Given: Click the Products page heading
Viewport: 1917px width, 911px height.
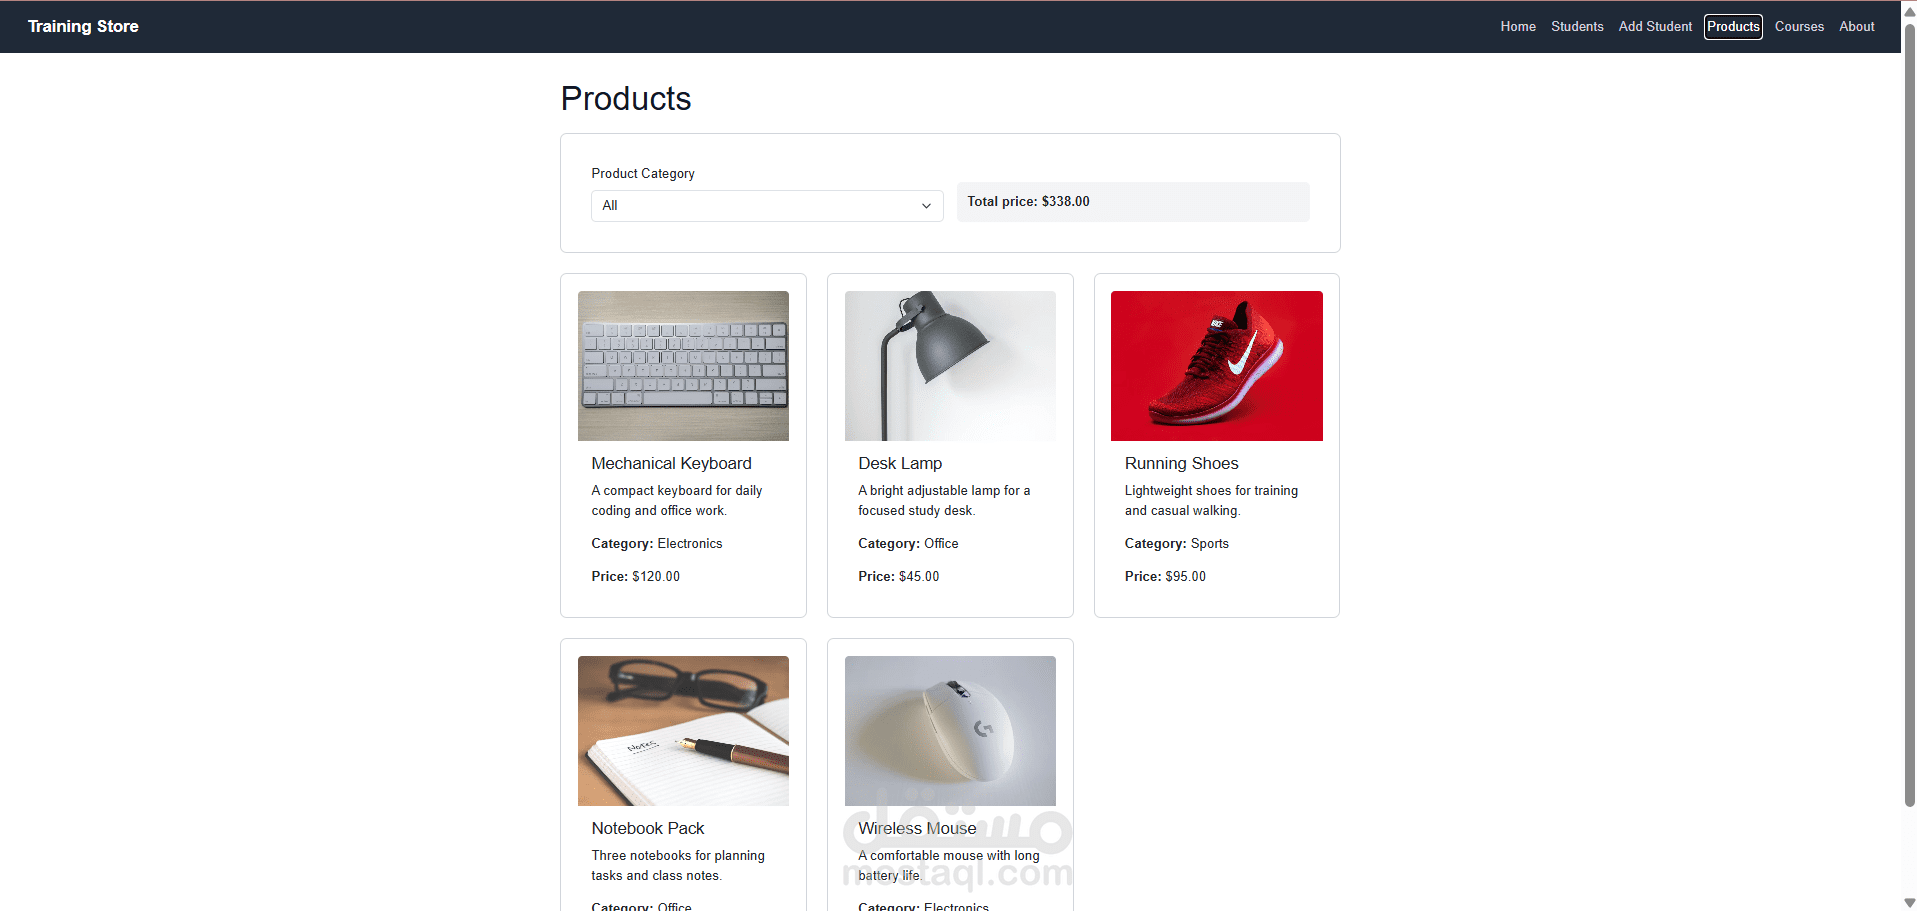Looking at the screenshot, I should (626, 98).
